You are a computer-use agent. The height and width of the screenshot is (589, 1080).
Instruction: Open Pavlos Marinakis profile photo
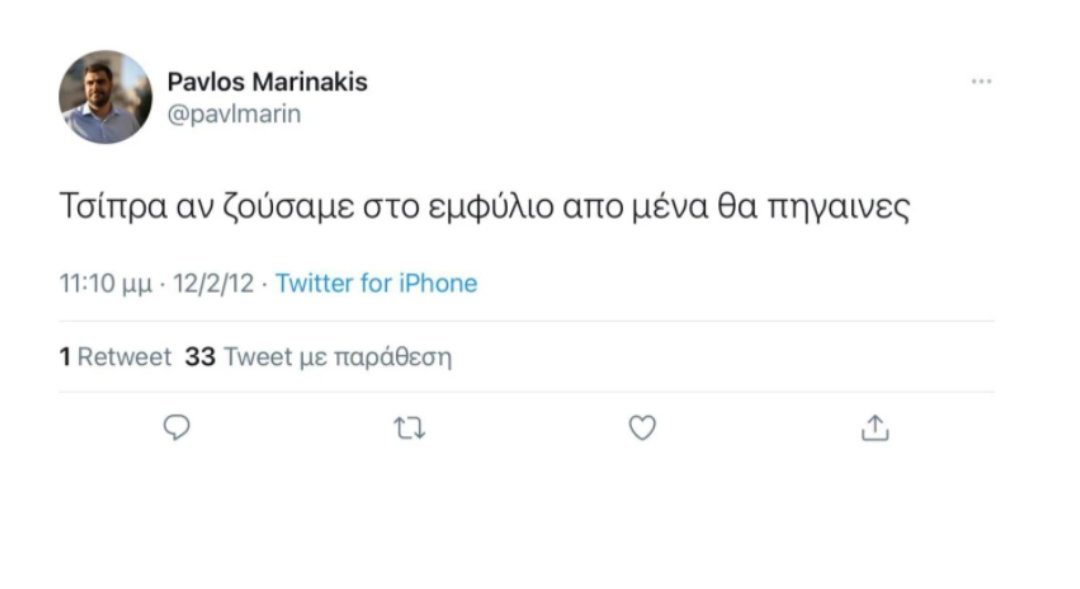pyautogui.click(x=105, y=97)
